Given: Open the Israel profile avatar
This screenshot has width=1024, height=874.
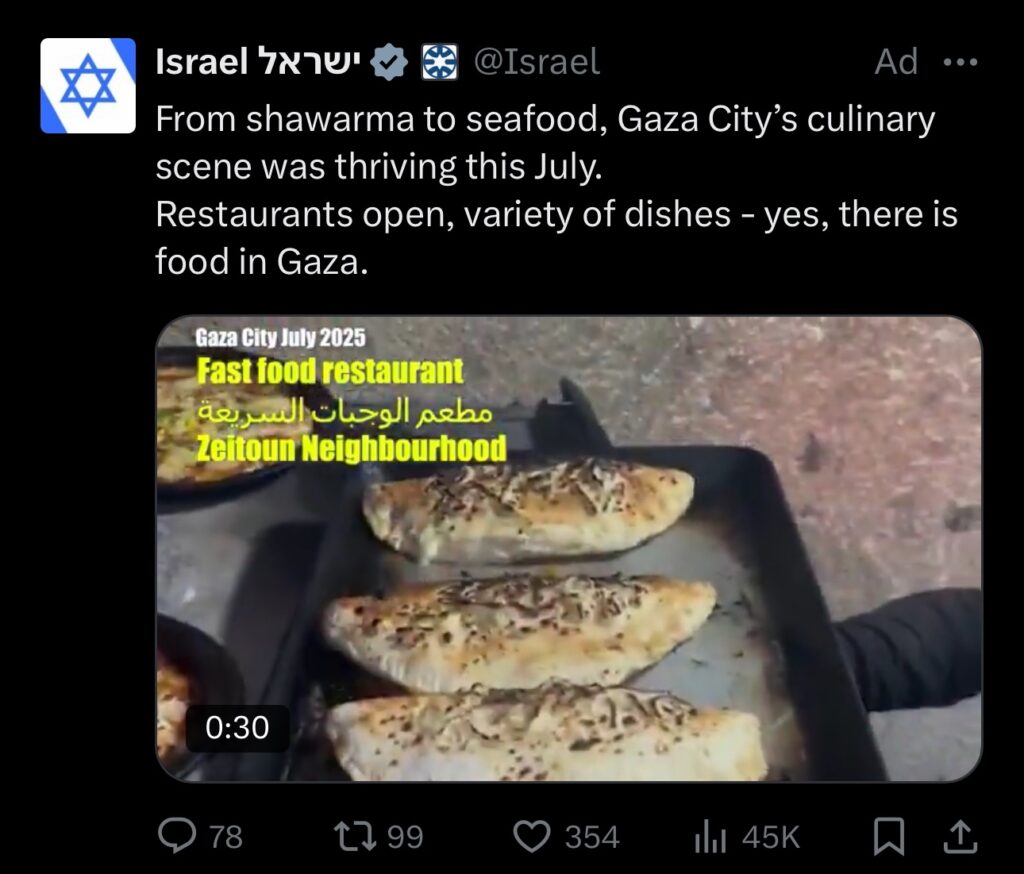Looking at the screenshot, I should pos(88,86).
